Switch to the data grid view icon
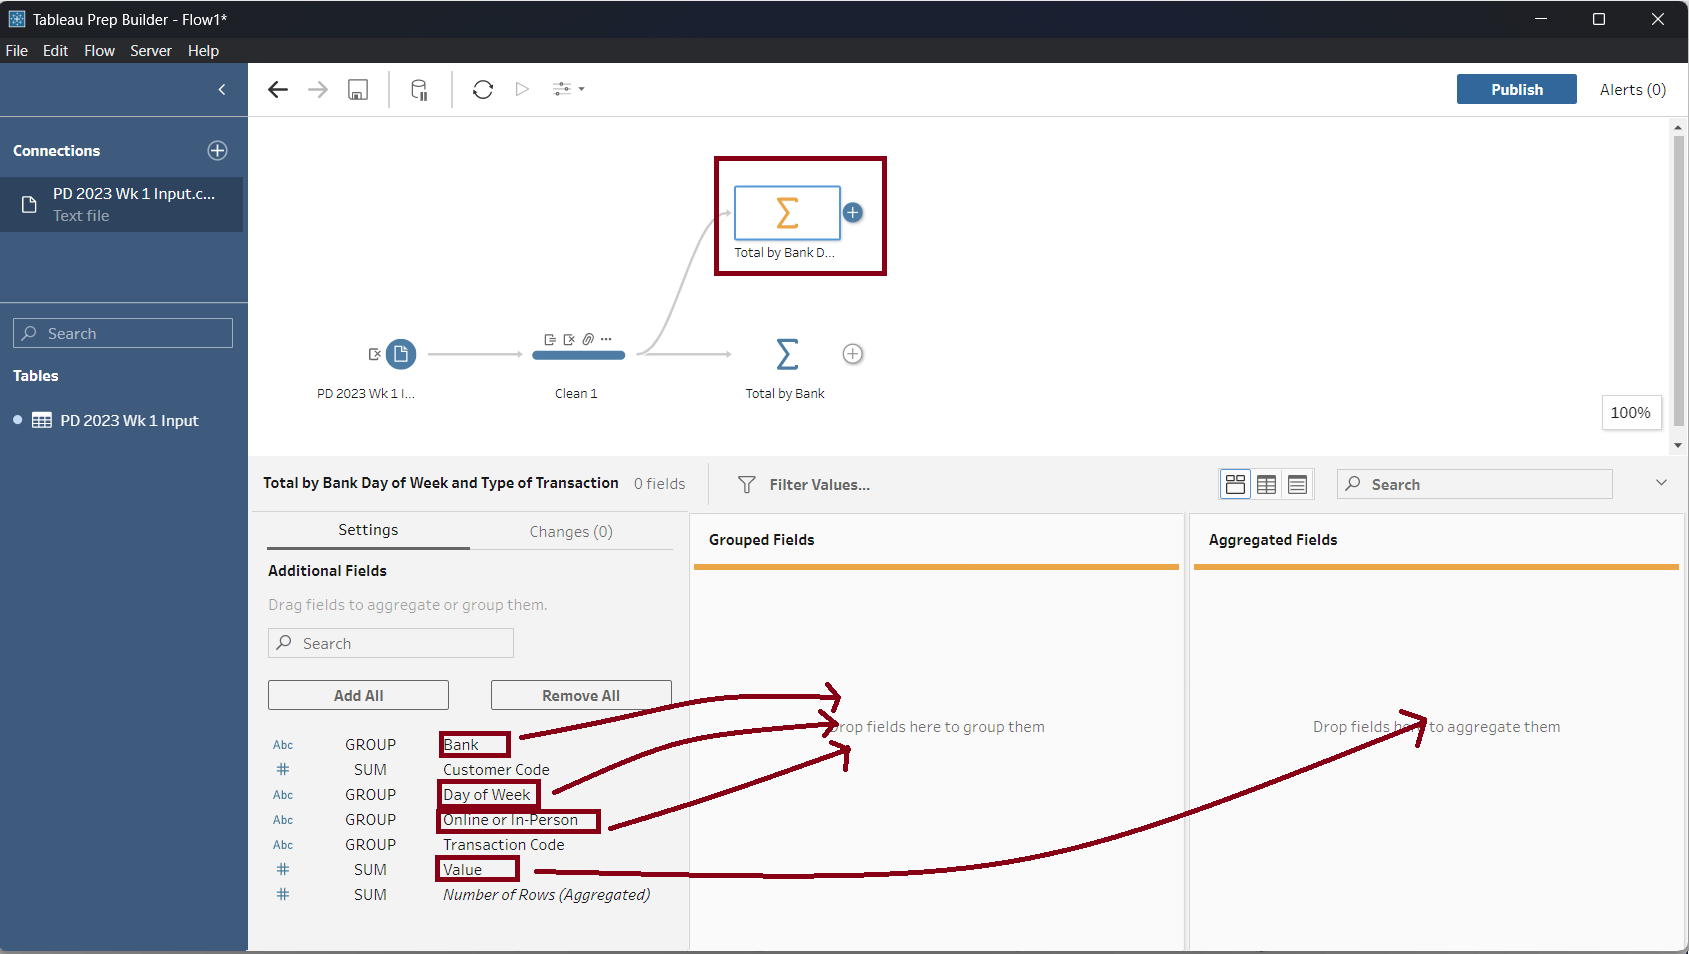This screenshot has height=954, width=1689. point(1267,485)
